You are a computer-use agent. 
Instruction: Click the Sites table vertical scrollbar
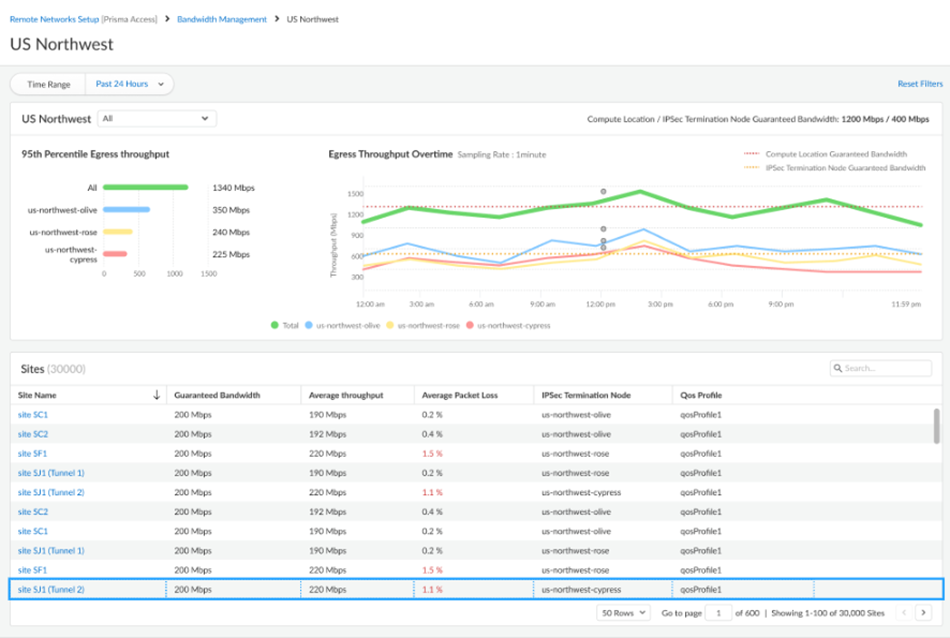pyautogui.click(x=936, y=425)
